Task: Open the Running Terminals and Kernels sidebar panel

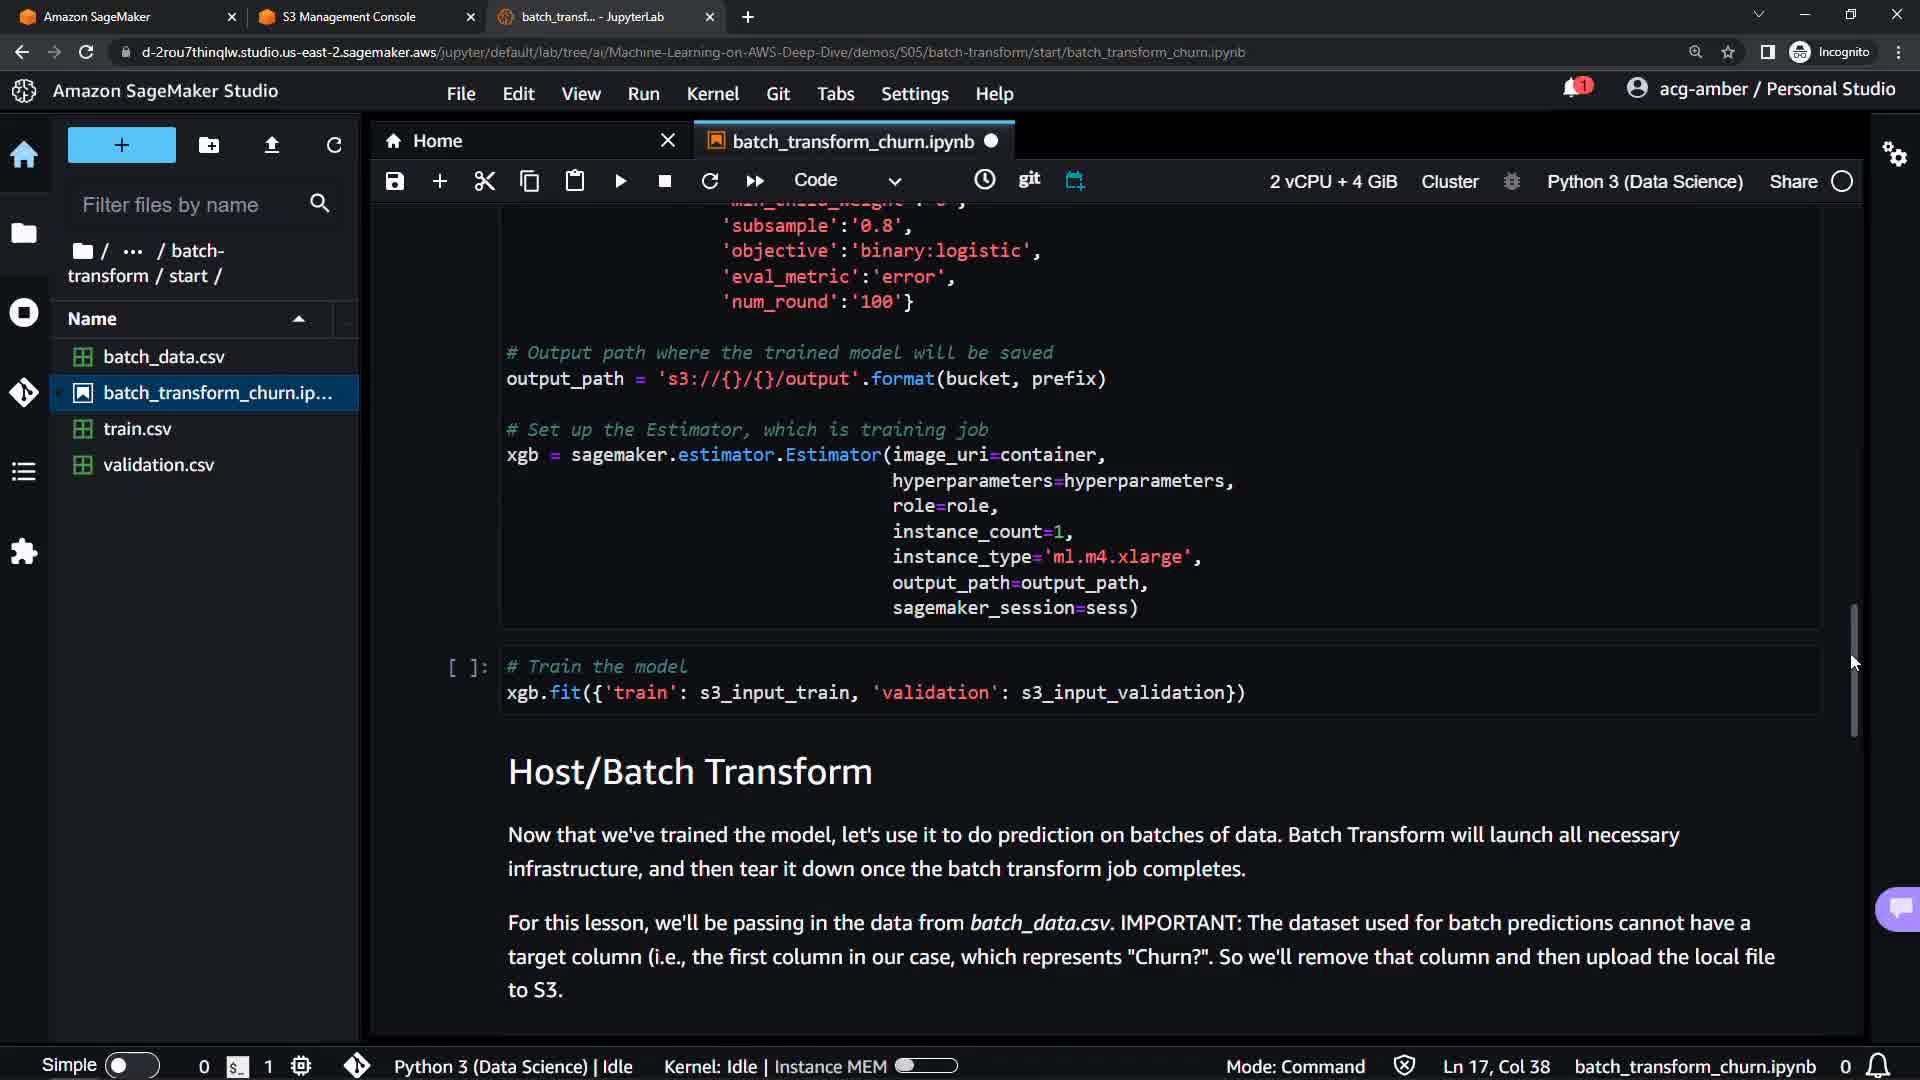Action: point(24,313)
